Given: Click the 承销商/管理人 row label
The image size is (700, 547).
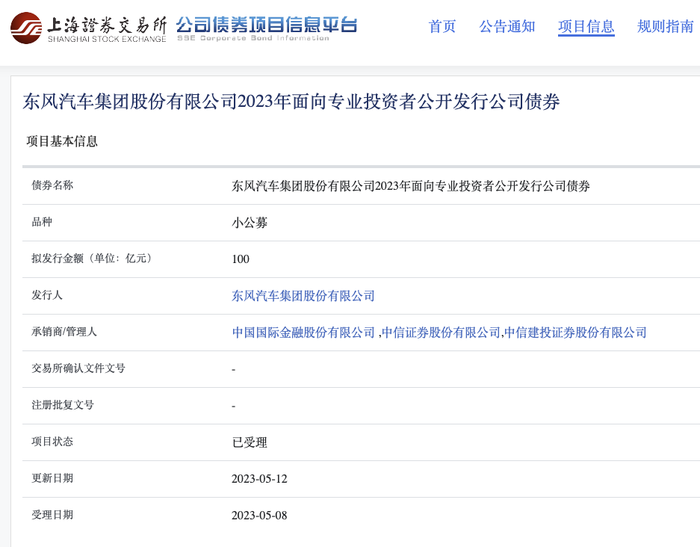Looking at the screenshot, I should [x=64, y=332].
